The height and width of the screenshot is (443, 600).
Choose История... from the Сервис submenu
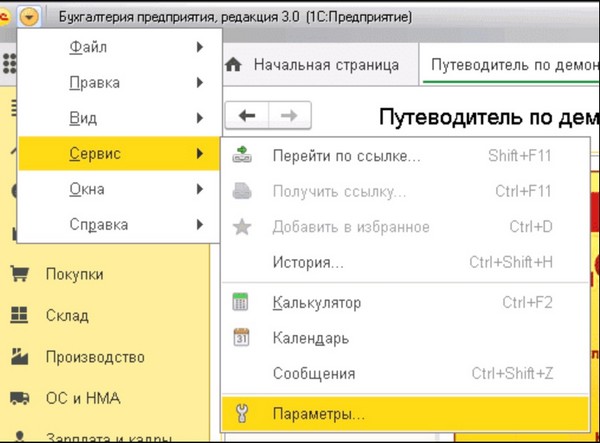307,263
